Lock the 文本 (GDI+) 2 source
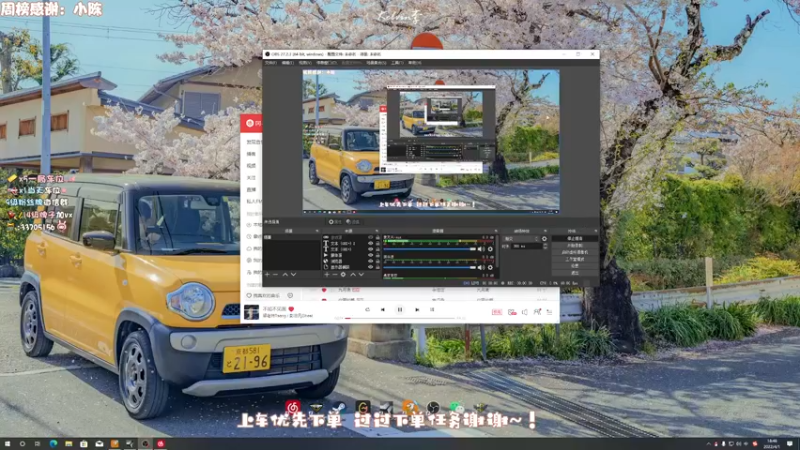 coord(378,243)
